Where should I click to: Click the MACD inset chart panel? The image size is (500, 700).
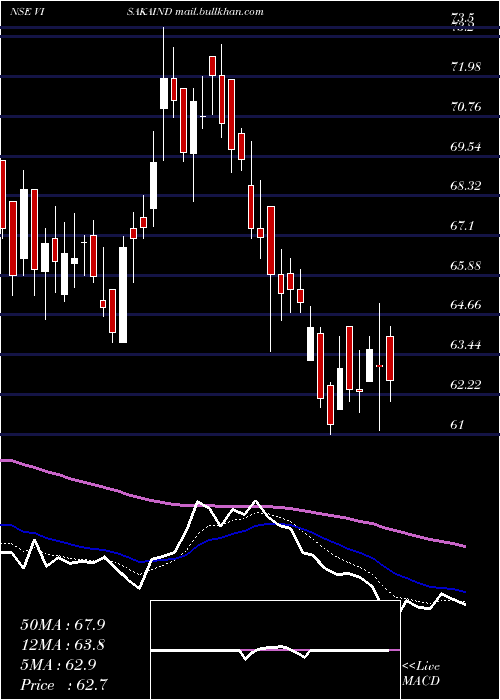[275, 650]
